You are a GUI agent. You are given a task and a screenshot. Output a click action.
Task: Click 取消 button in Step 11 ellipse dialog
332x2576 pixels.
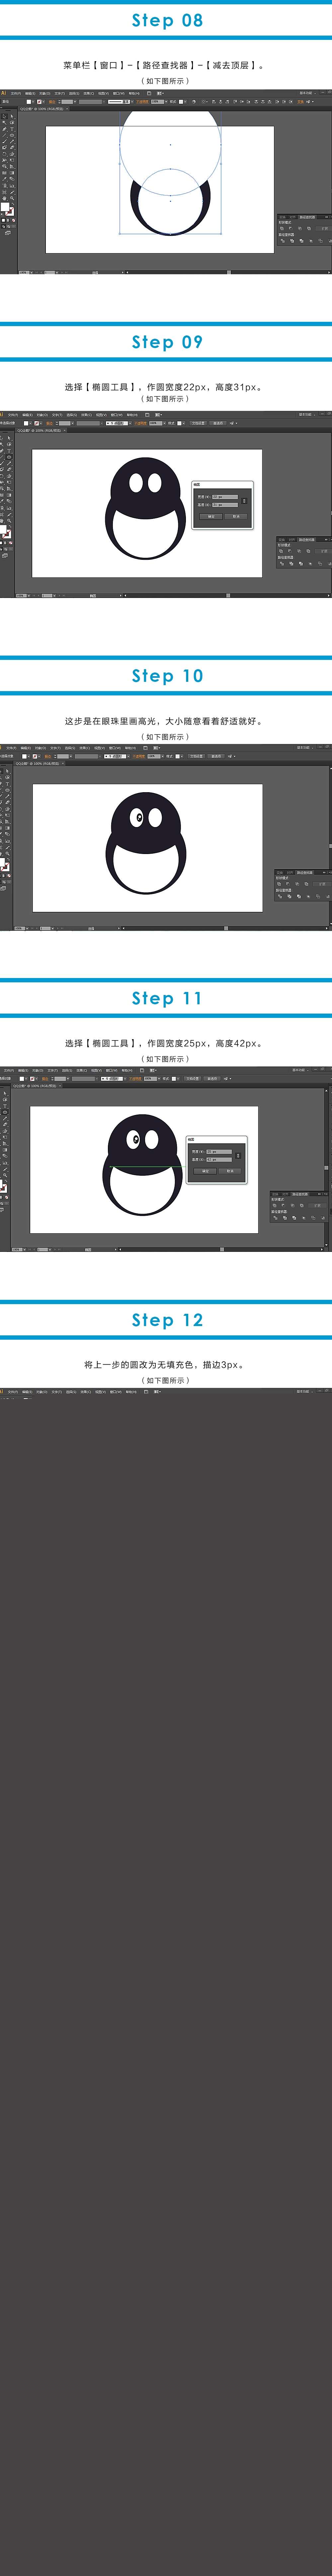[x=230, y=1171]
